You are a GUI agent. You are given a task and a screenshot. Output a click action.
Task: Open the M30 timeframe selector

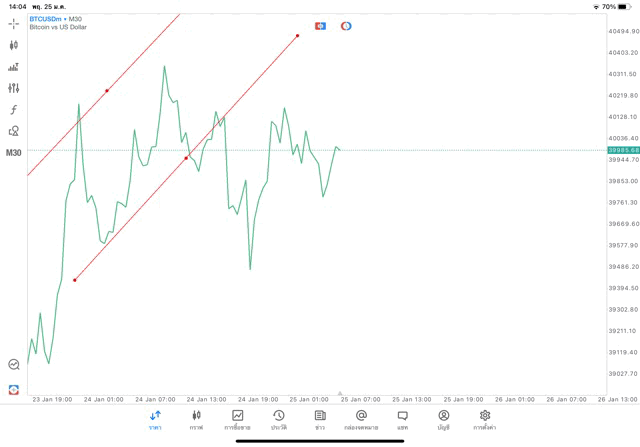[14, 153]
